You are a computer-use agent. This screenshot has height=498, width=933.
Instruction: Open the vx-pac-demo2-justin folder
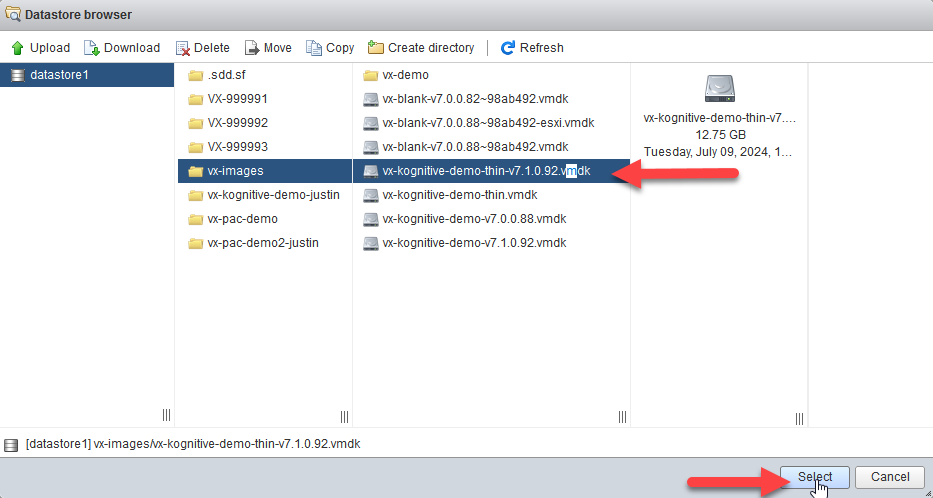pos(263,243)
